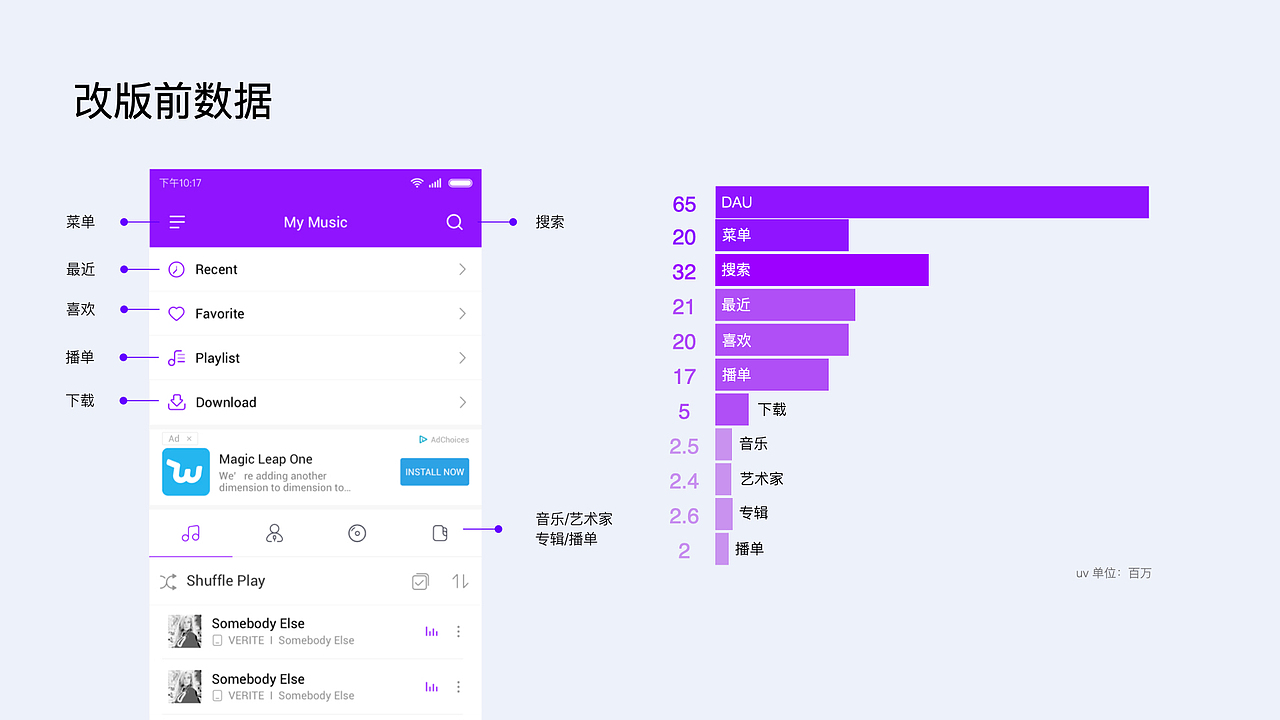Switch to the Songs tab with music note icon
This screenshot has width=1280, height=720.
[x=191, y=533]
